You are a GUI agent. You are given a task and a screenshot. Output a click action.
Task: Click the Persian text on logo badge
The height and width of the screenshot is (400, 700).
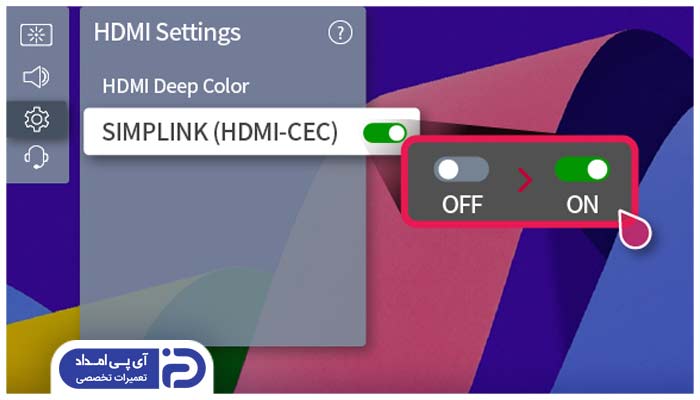click(x=111, y=369)
